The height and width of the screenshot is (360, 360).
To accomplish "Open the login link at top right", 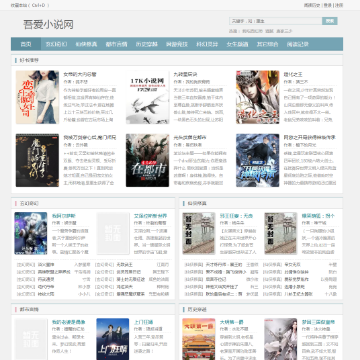I will 328,5.
